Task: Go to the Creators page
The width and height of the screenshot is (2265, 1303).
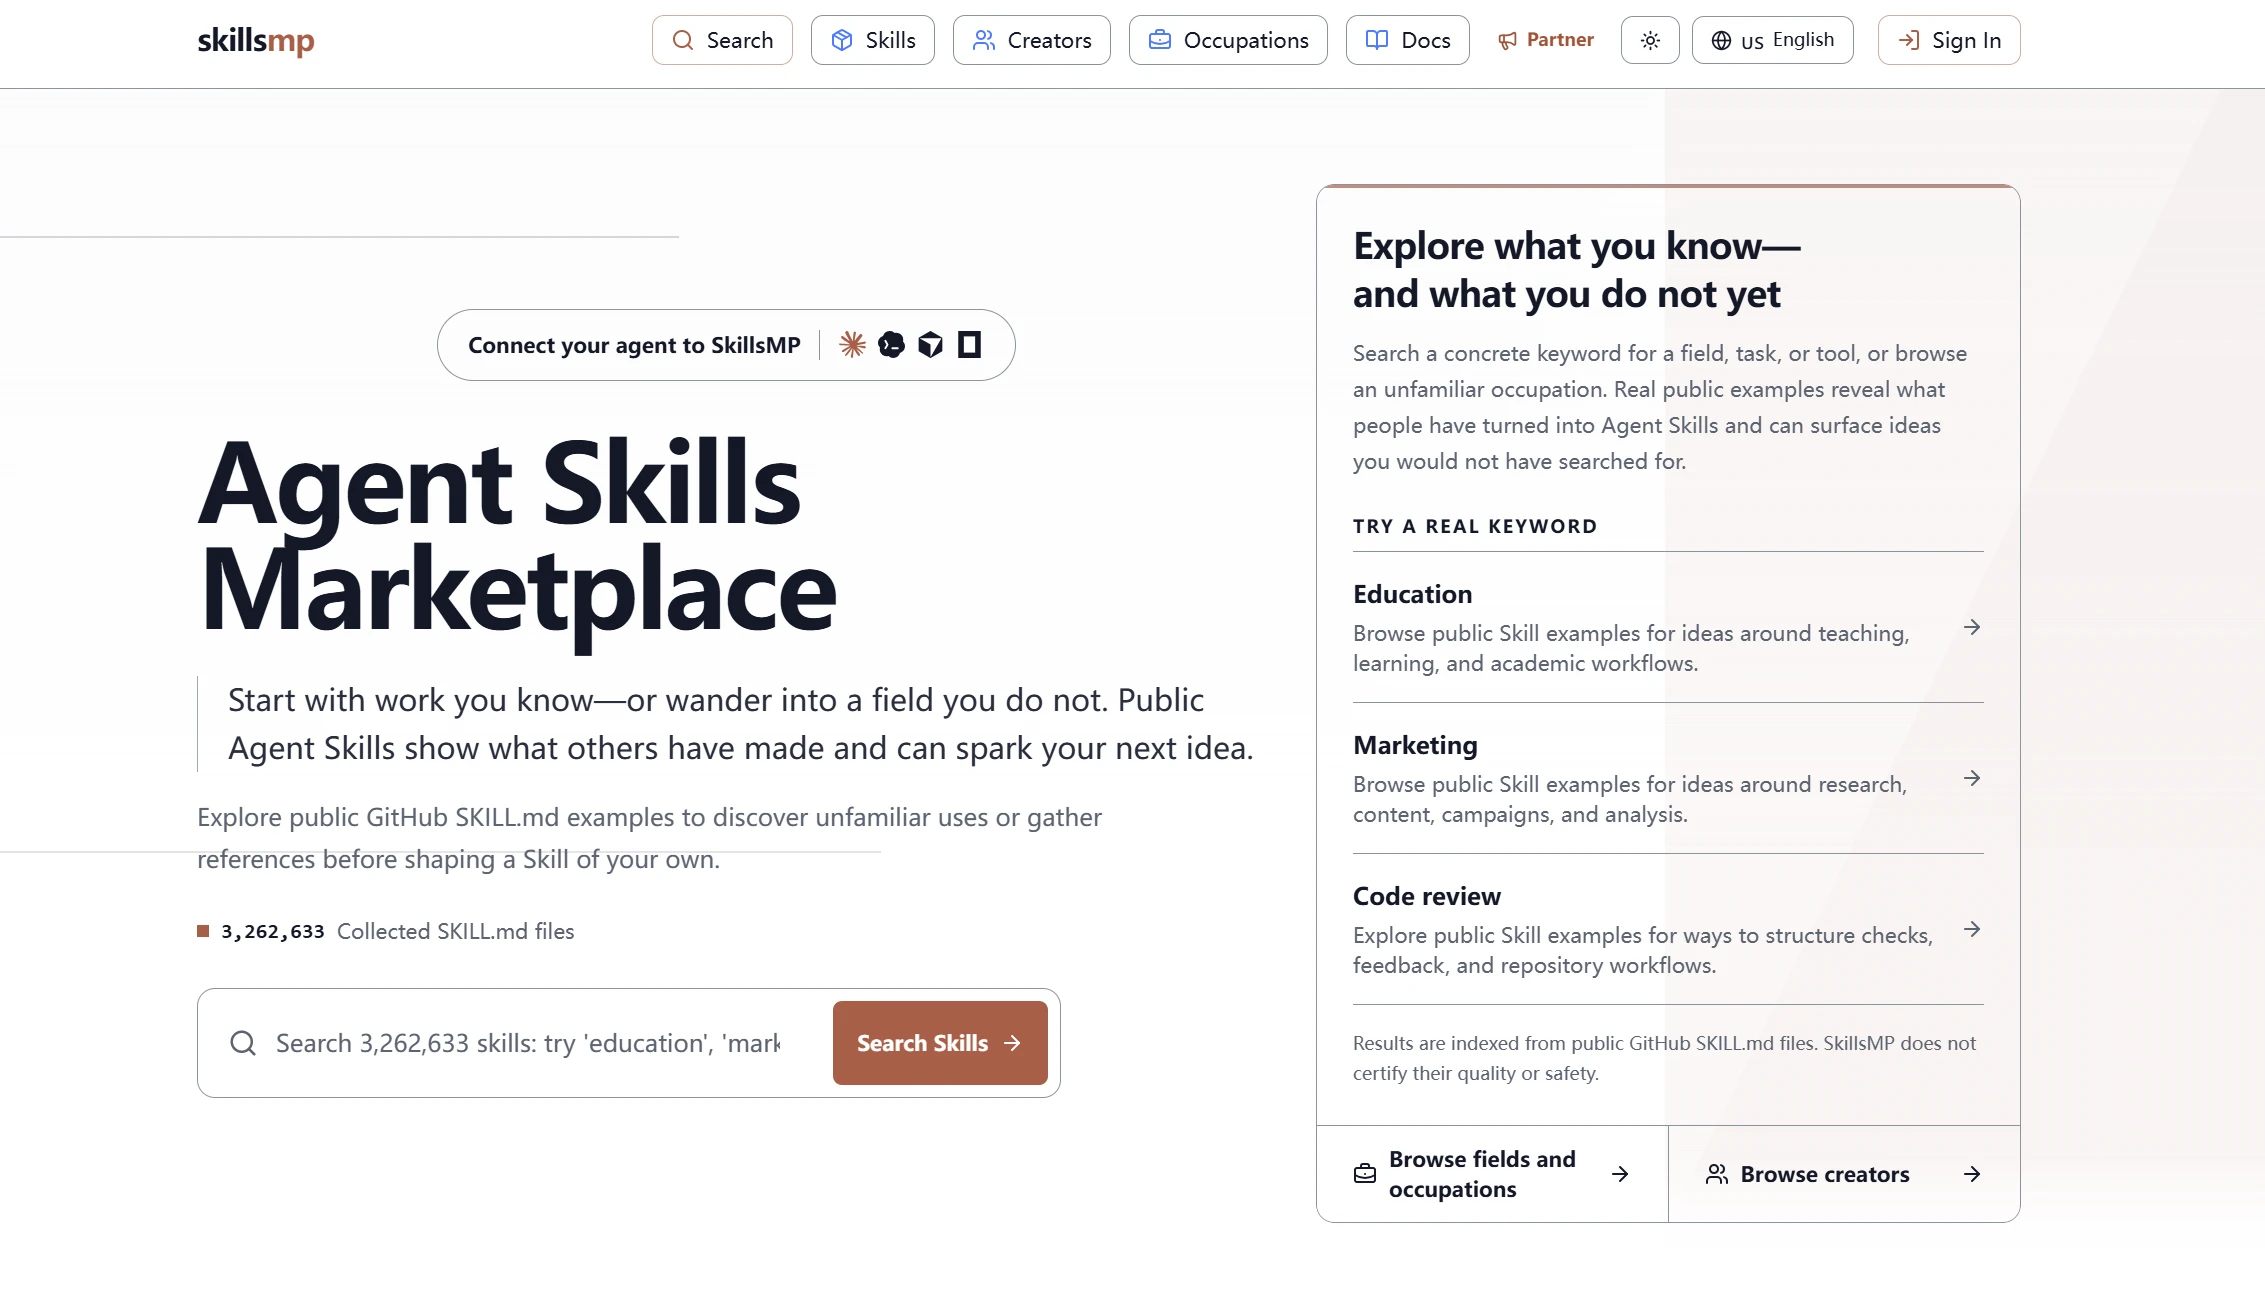Action: point(1031,40)
